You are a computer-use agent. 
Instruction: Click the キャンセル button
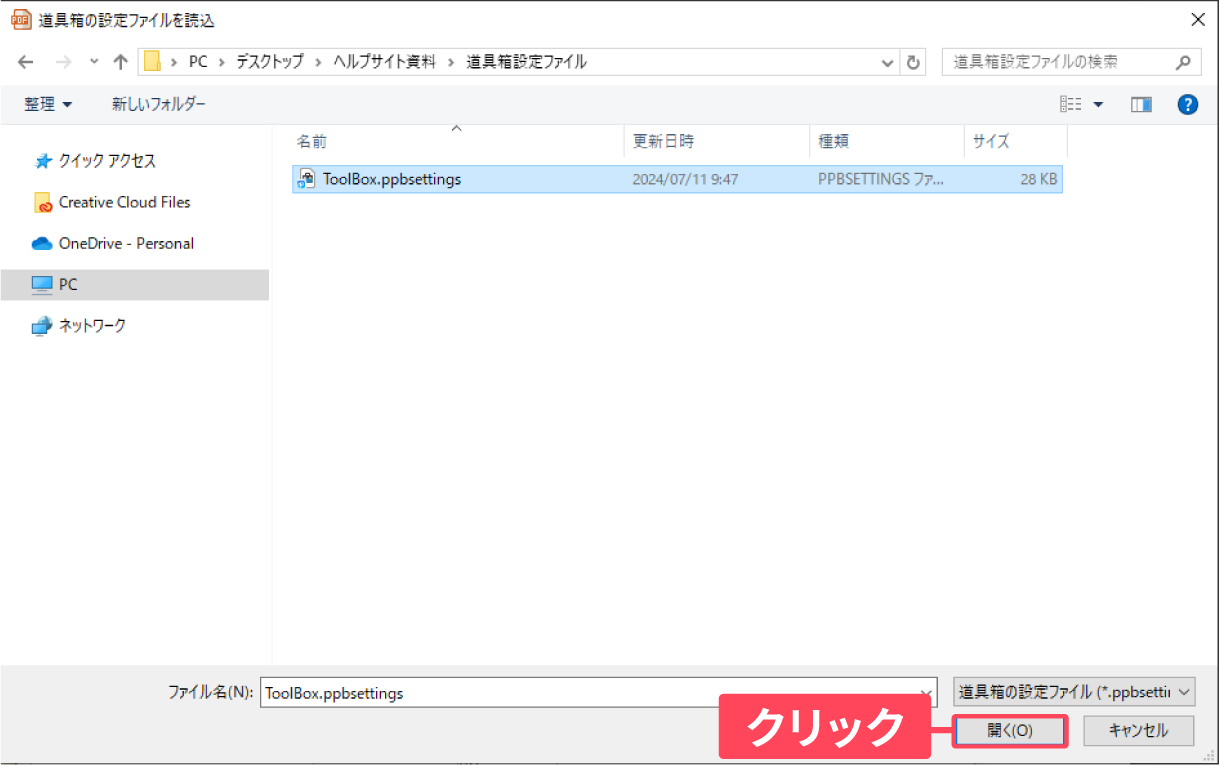1139,731
